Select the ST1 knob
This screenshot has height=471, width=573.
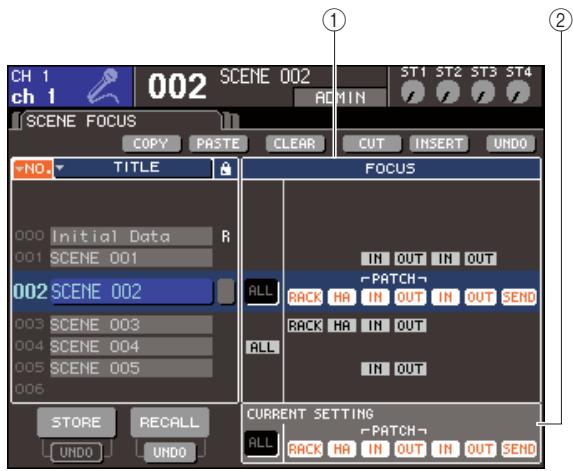(413, 91)
